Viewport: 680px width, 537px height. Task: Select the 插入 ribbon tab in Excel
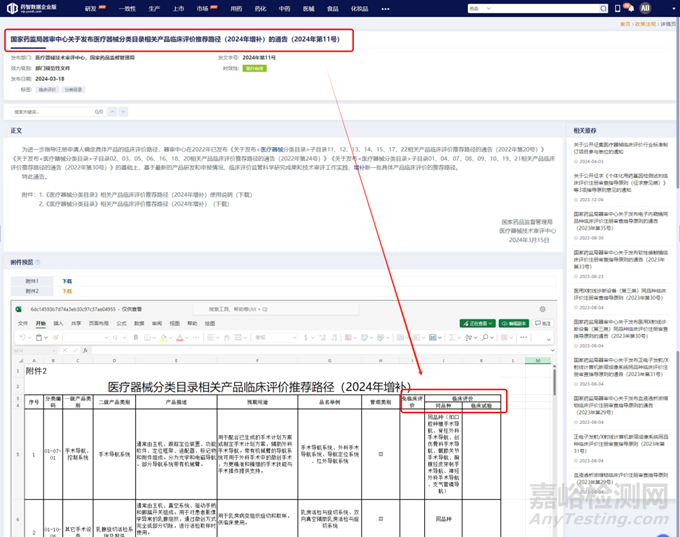(59, 323)
